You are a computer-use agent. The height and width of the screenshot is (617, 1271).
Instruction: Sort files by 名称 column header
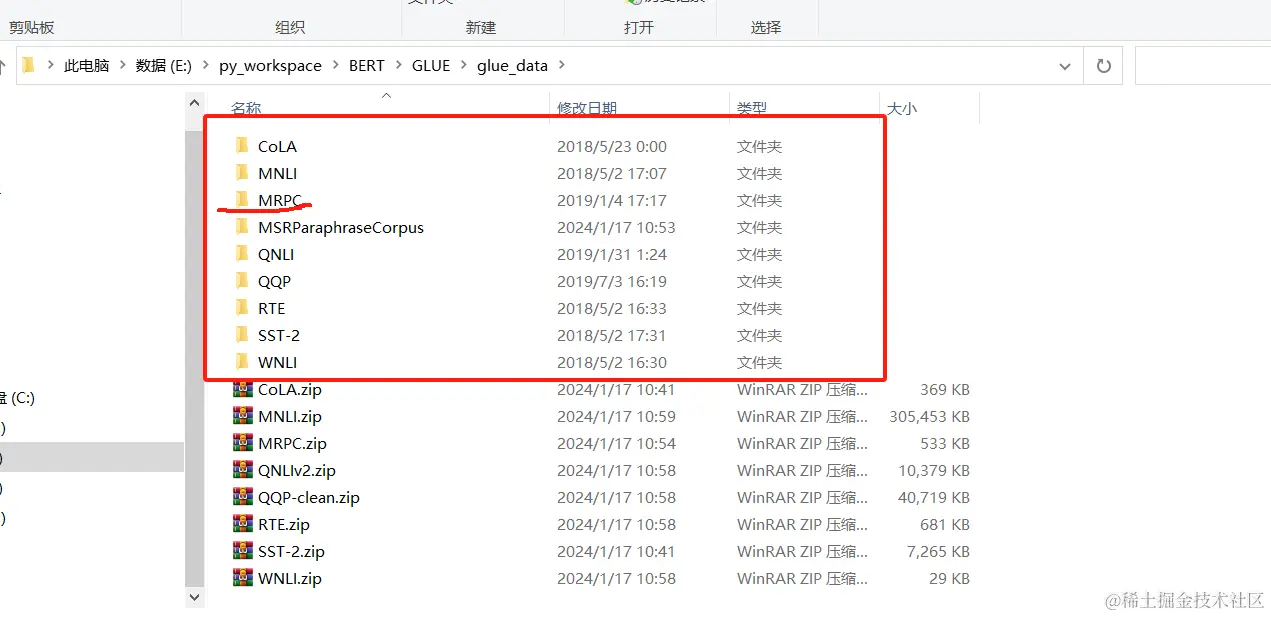246,108
